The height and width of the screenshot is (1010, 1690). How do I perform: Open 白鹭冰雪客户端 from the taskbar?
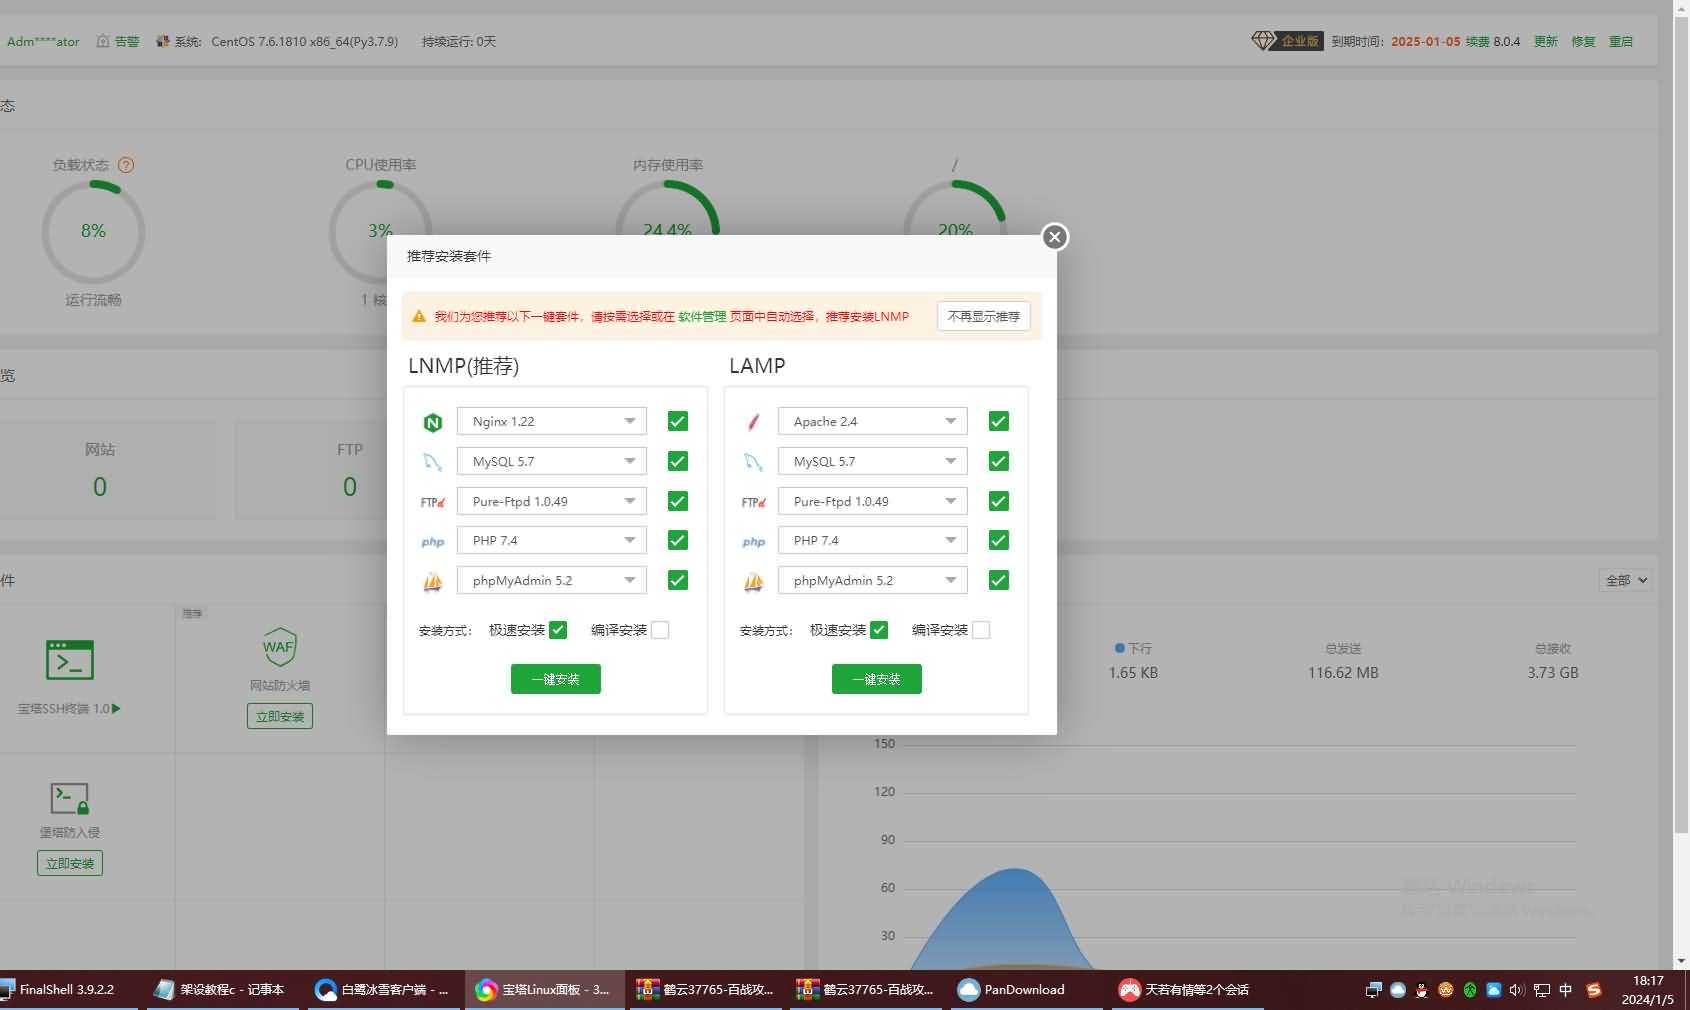pyautogui.click(x=382, y=990)
